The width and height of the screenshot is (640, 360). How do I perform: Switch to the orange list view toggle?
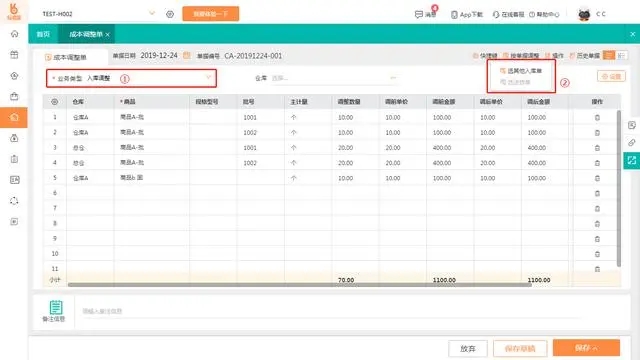609,55
